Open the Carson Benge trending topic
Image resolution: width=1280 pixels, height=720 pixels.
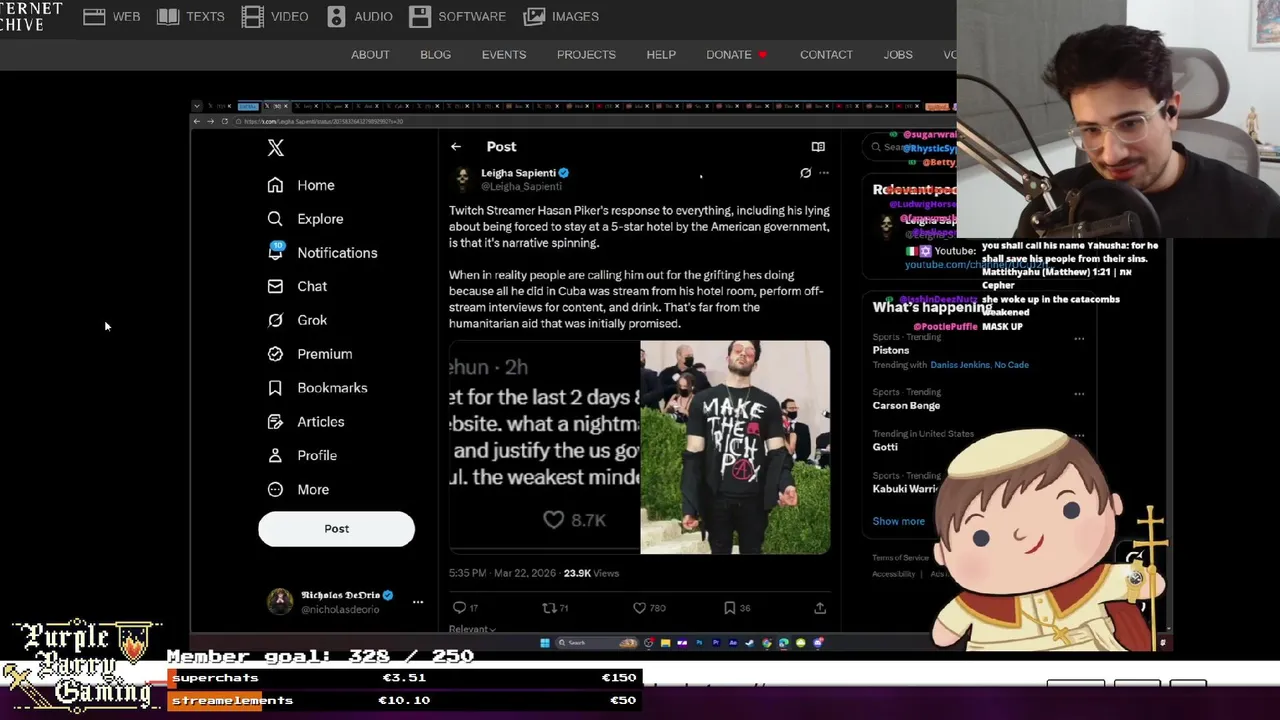point(906,405)
